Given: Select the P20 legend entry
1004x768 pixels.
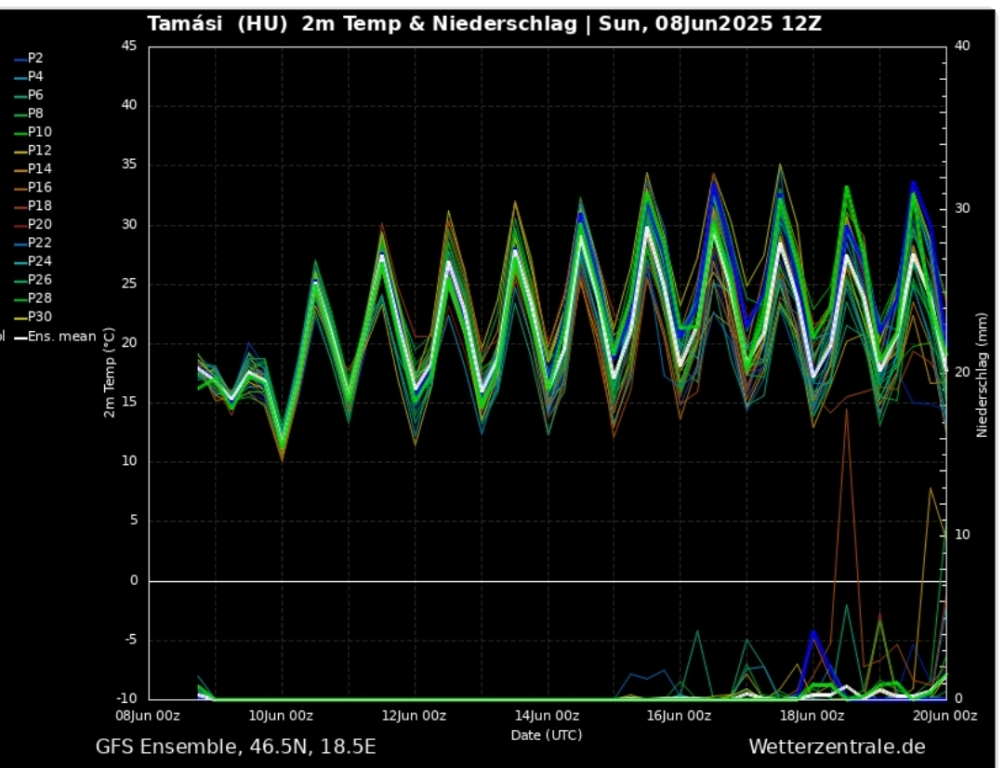Looking at the screenshot, I should click(38, 224).
